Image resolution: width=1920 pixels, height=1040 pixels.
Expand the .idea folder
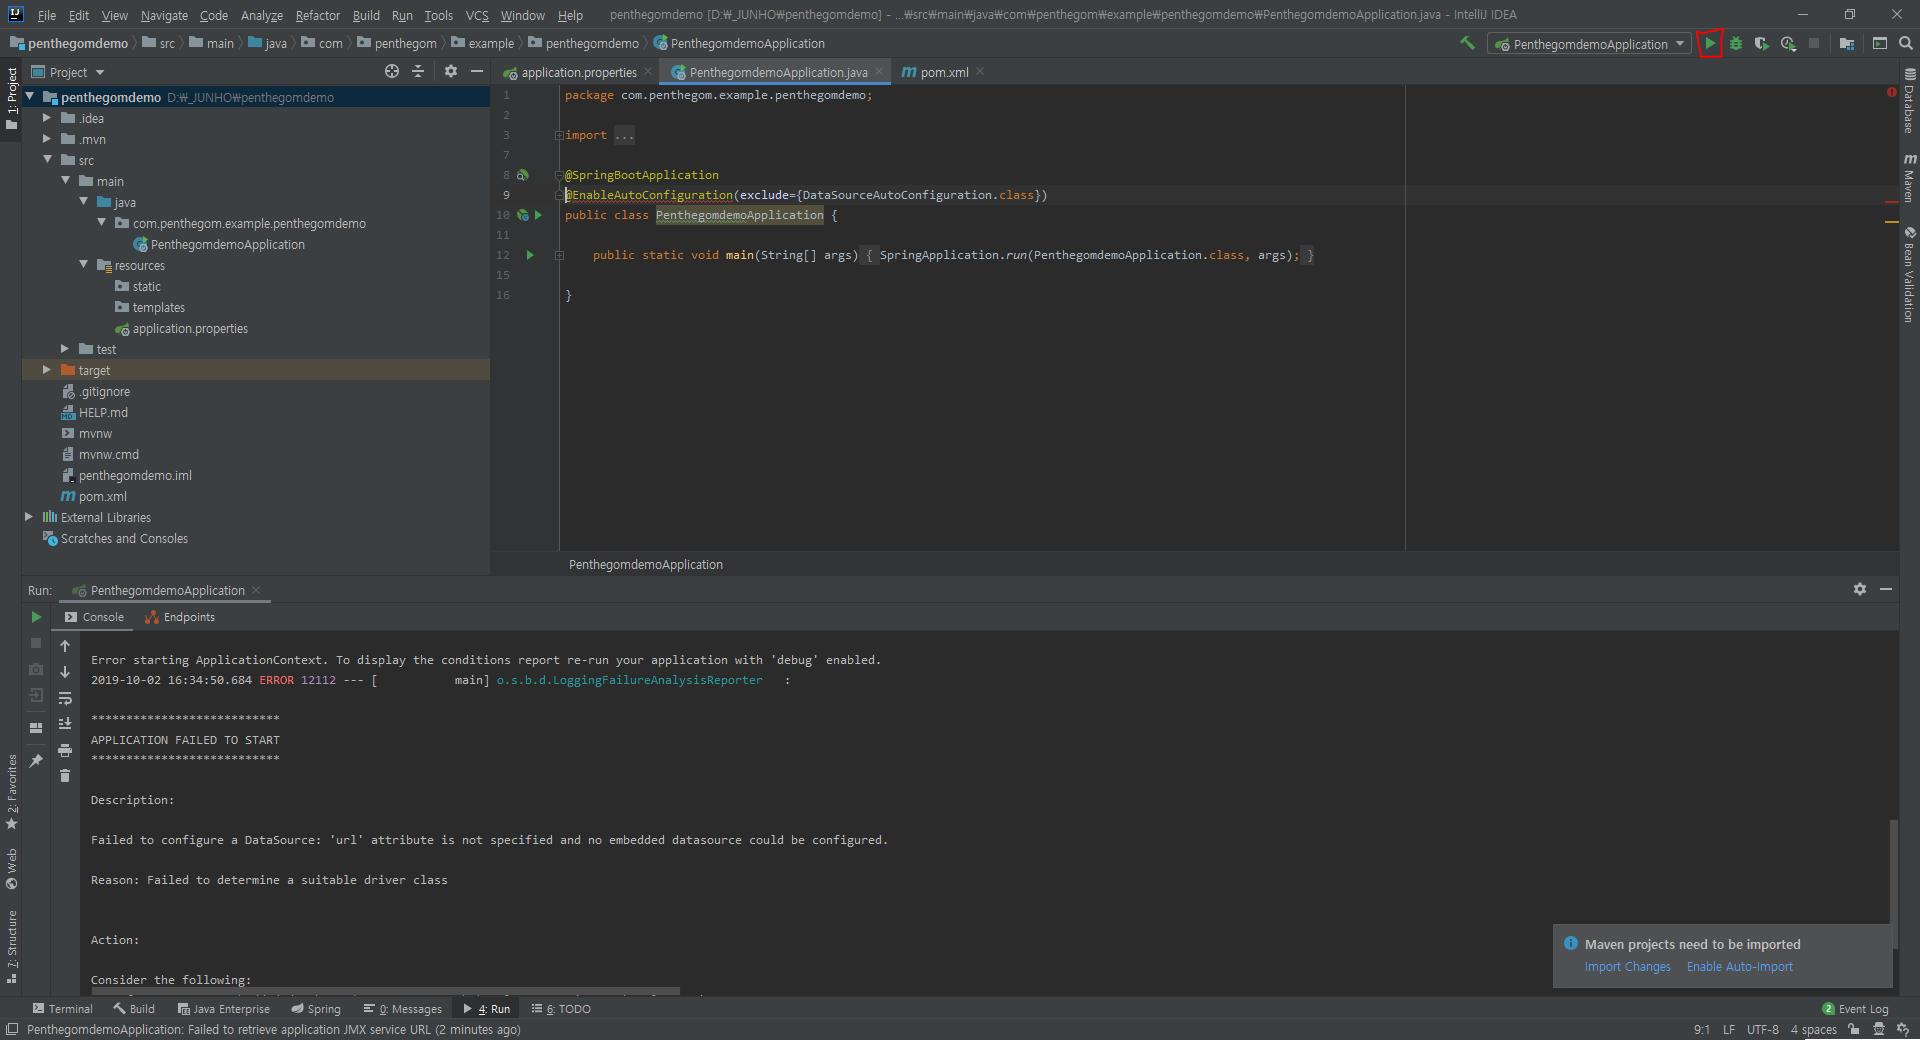46,118
